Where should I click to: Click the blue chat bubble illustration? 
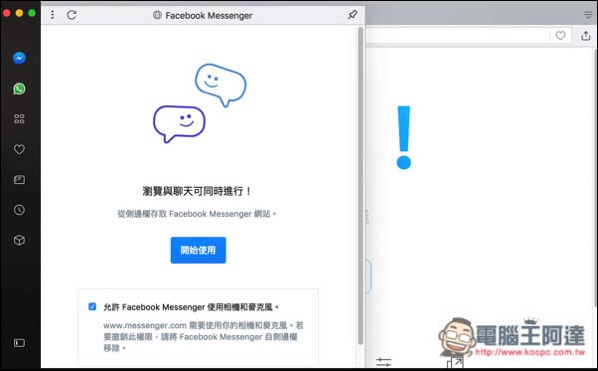click(x=220, y=85)
